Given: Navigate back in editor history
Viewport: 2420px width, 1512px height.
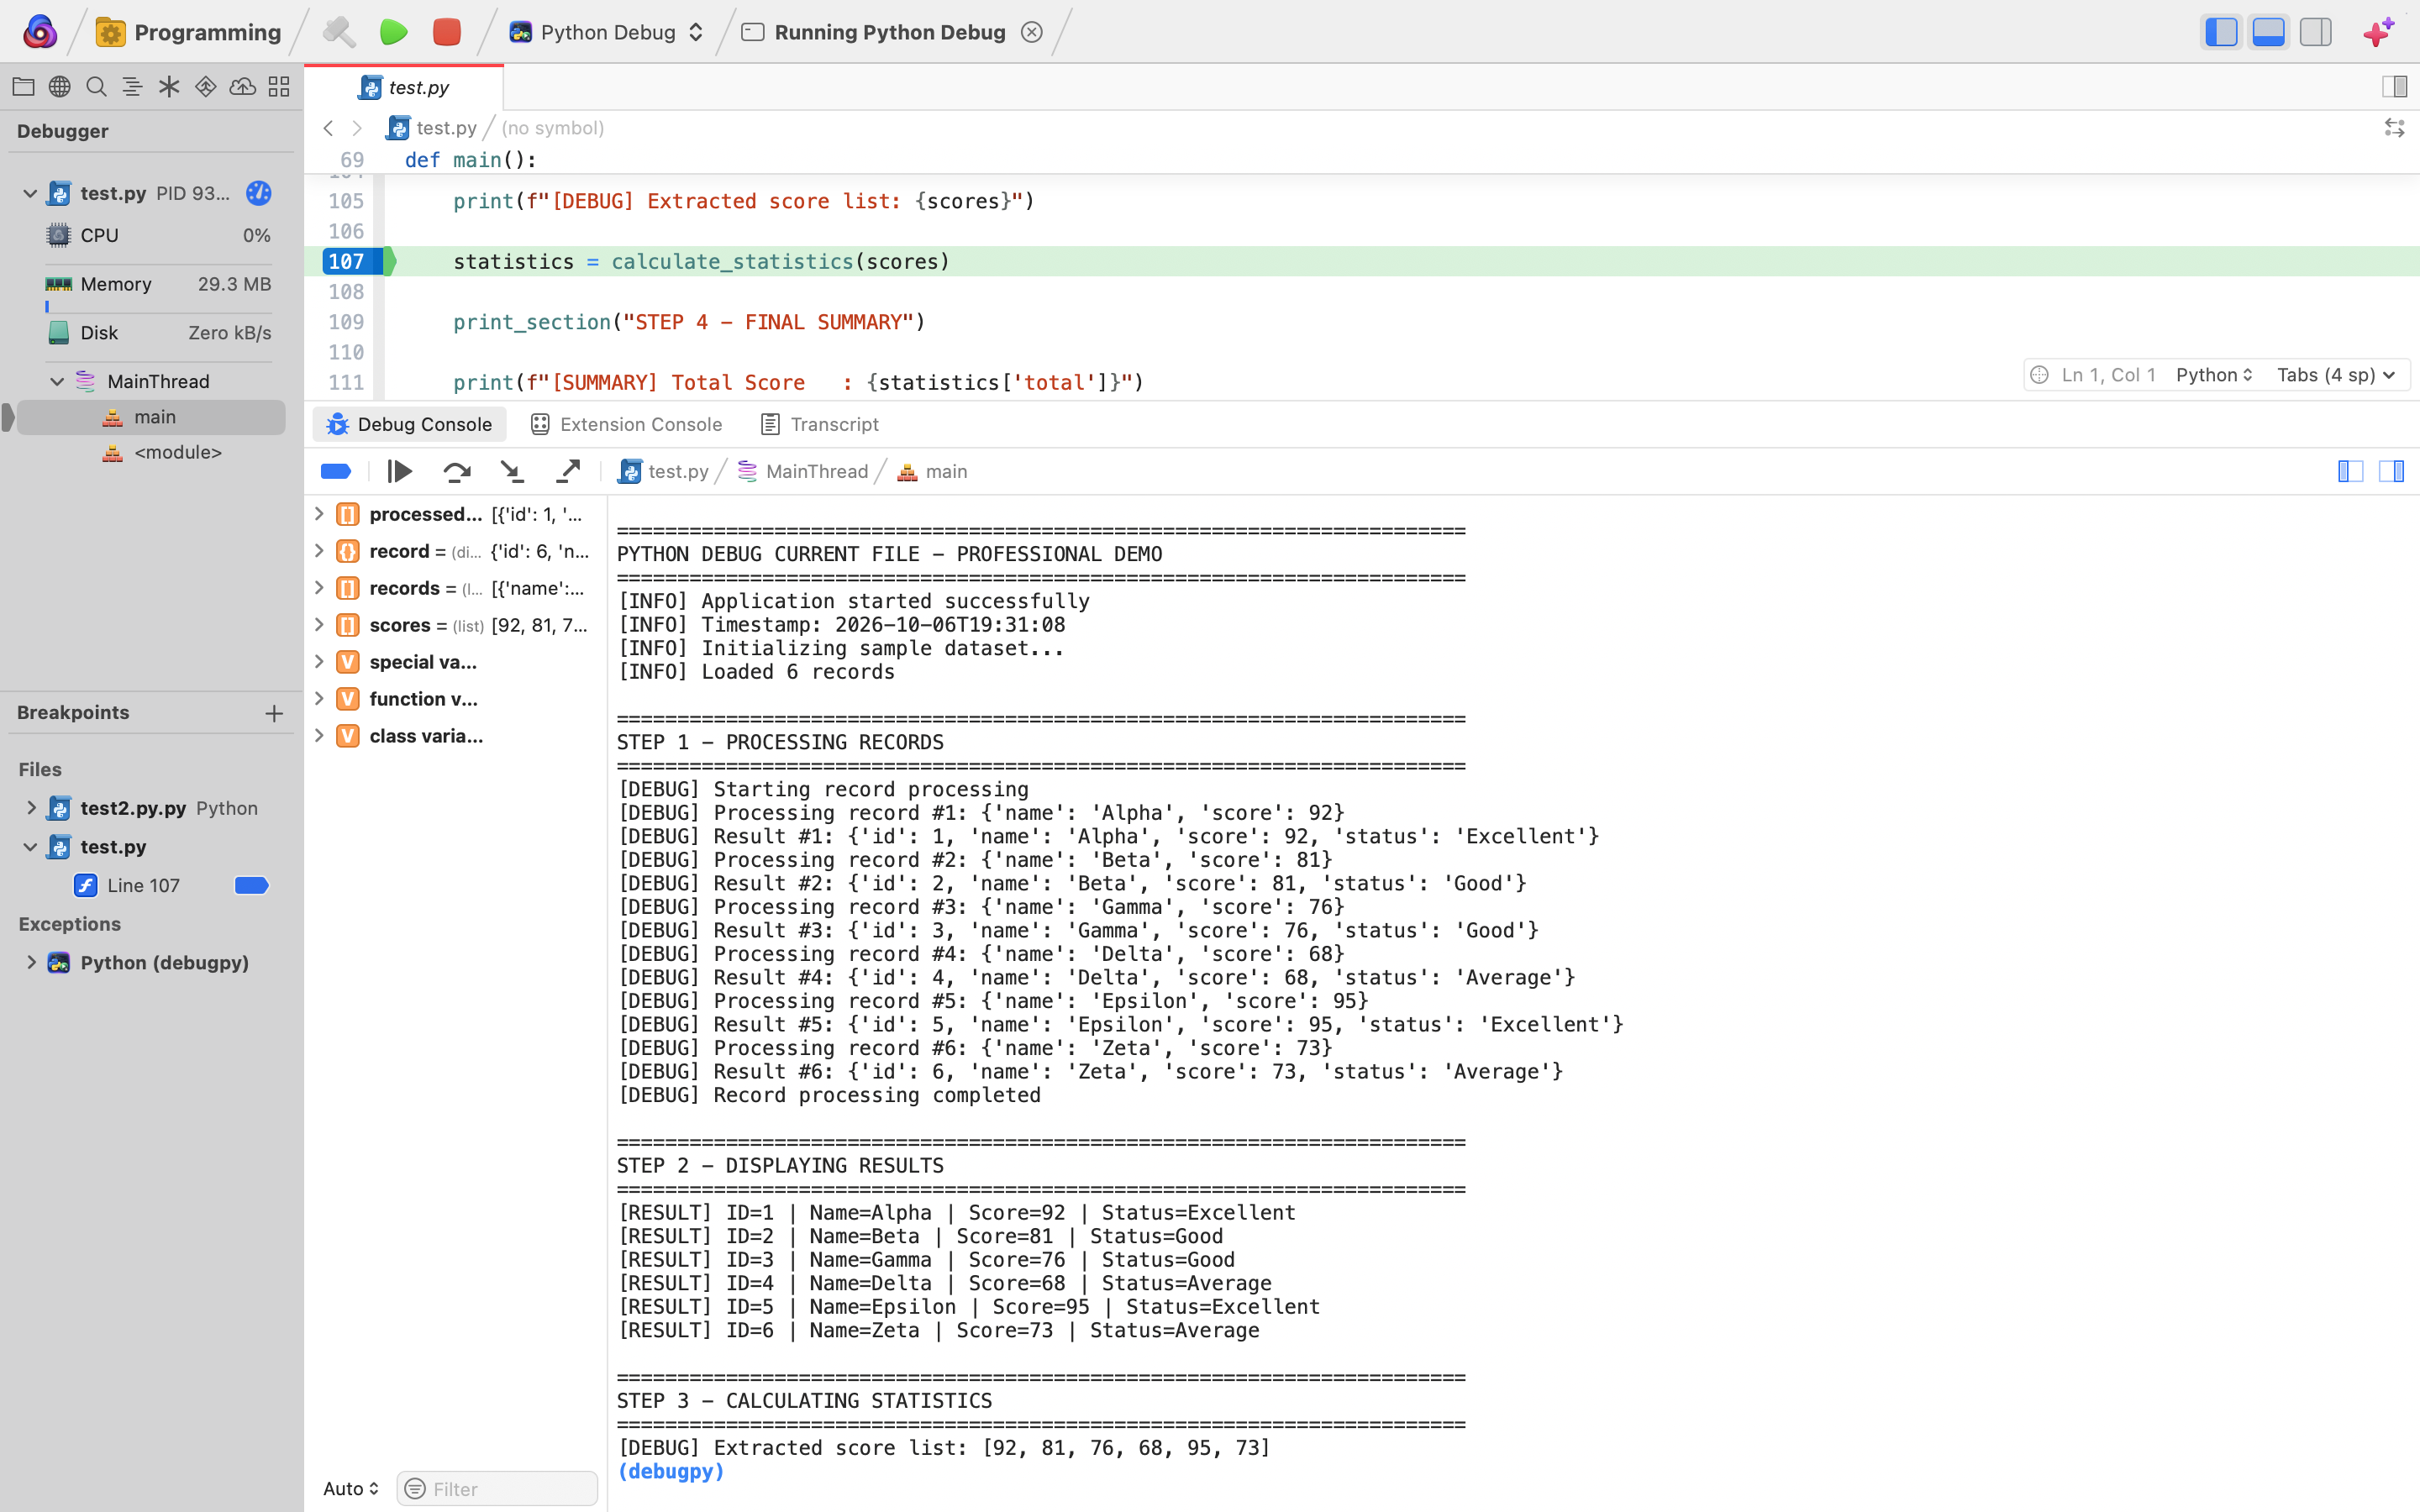Looking at the screenshot, I should coord(328,128).
